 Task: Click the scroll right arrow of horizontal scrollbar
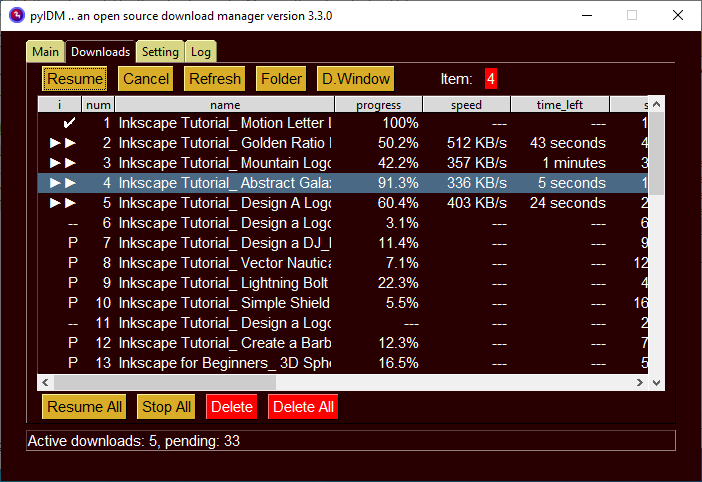640,383
